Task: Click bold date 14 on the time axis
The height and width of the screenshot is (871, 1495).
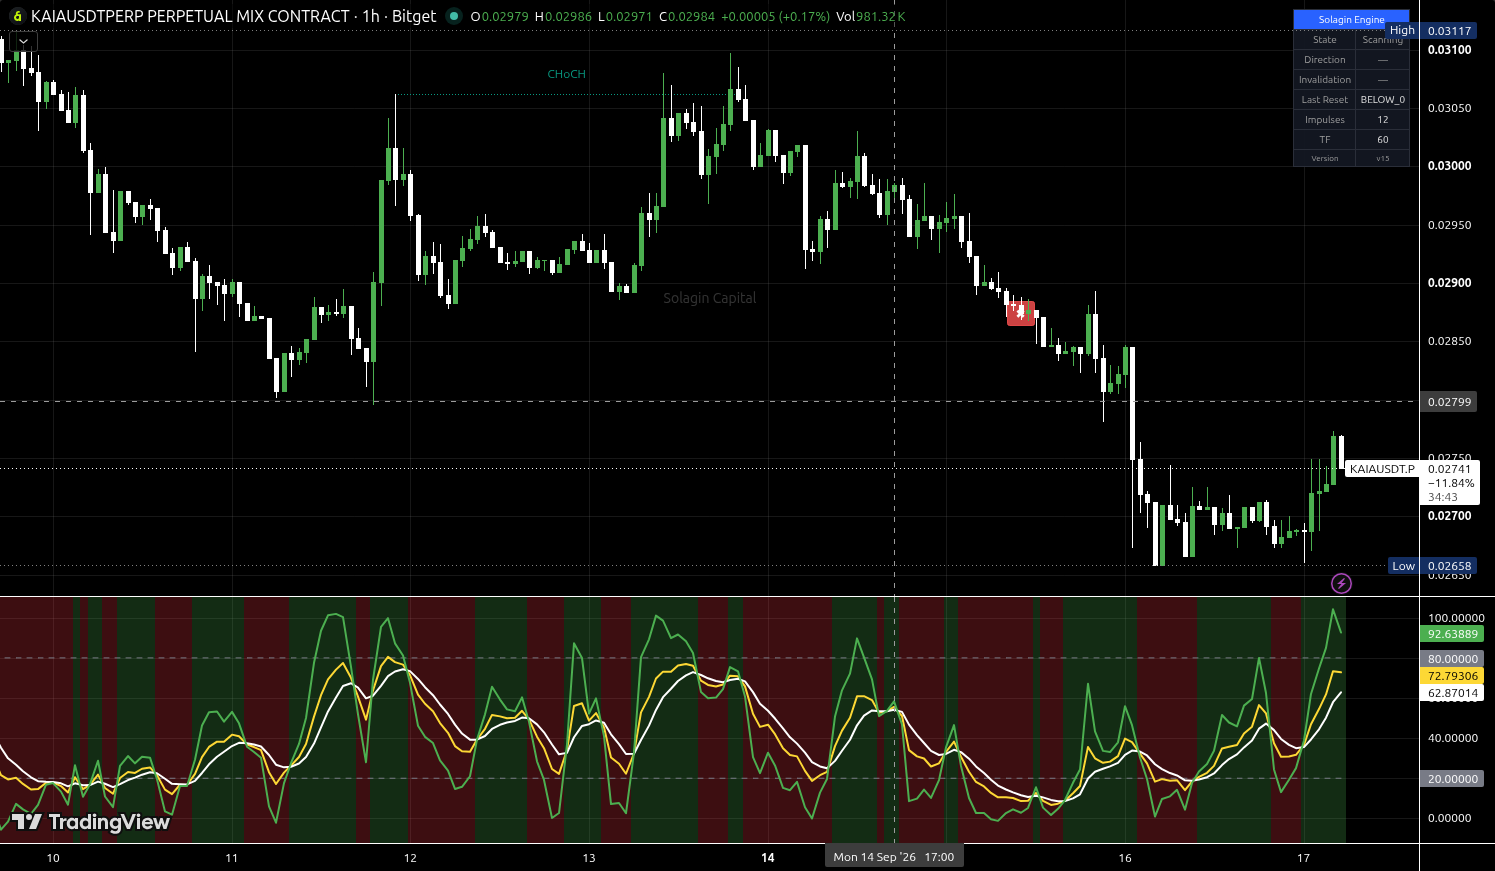Action: pyautogui.click(x=768, y=858)
